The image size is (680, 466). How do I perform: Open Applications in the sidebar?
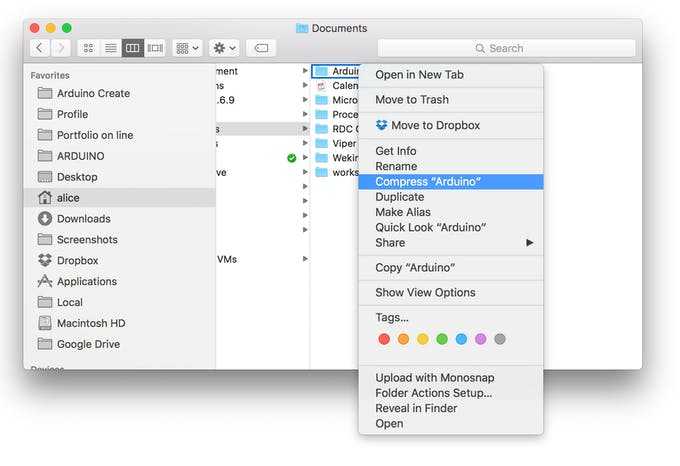coord(86,281)
